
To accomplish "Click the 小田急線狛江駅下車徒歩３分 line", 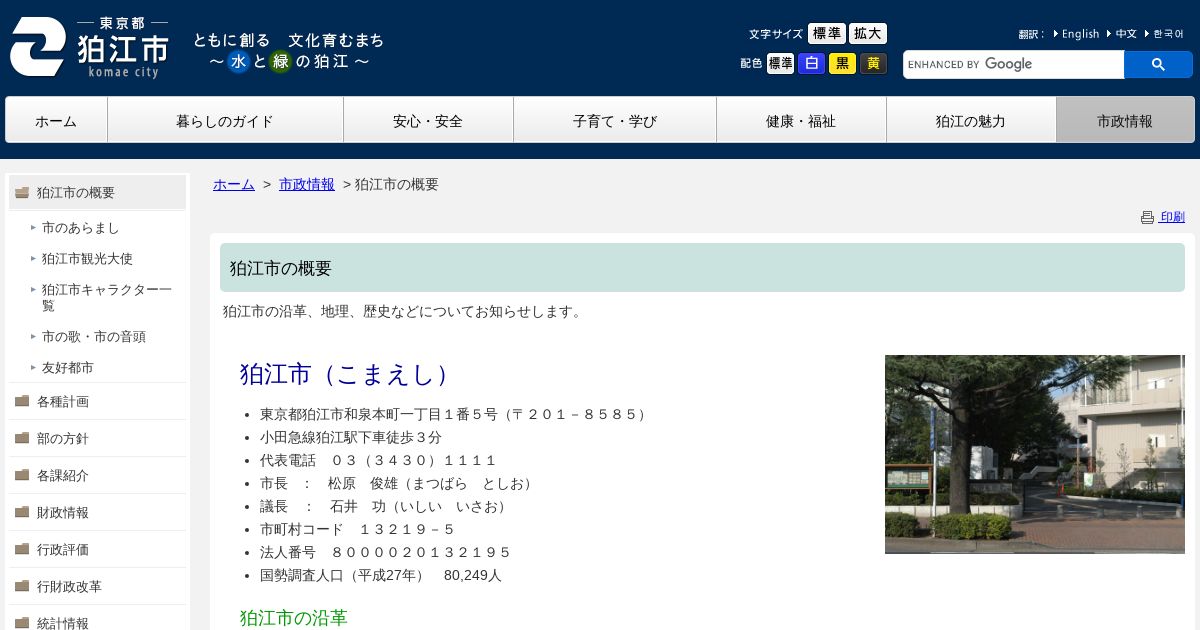I will (351, 437).
